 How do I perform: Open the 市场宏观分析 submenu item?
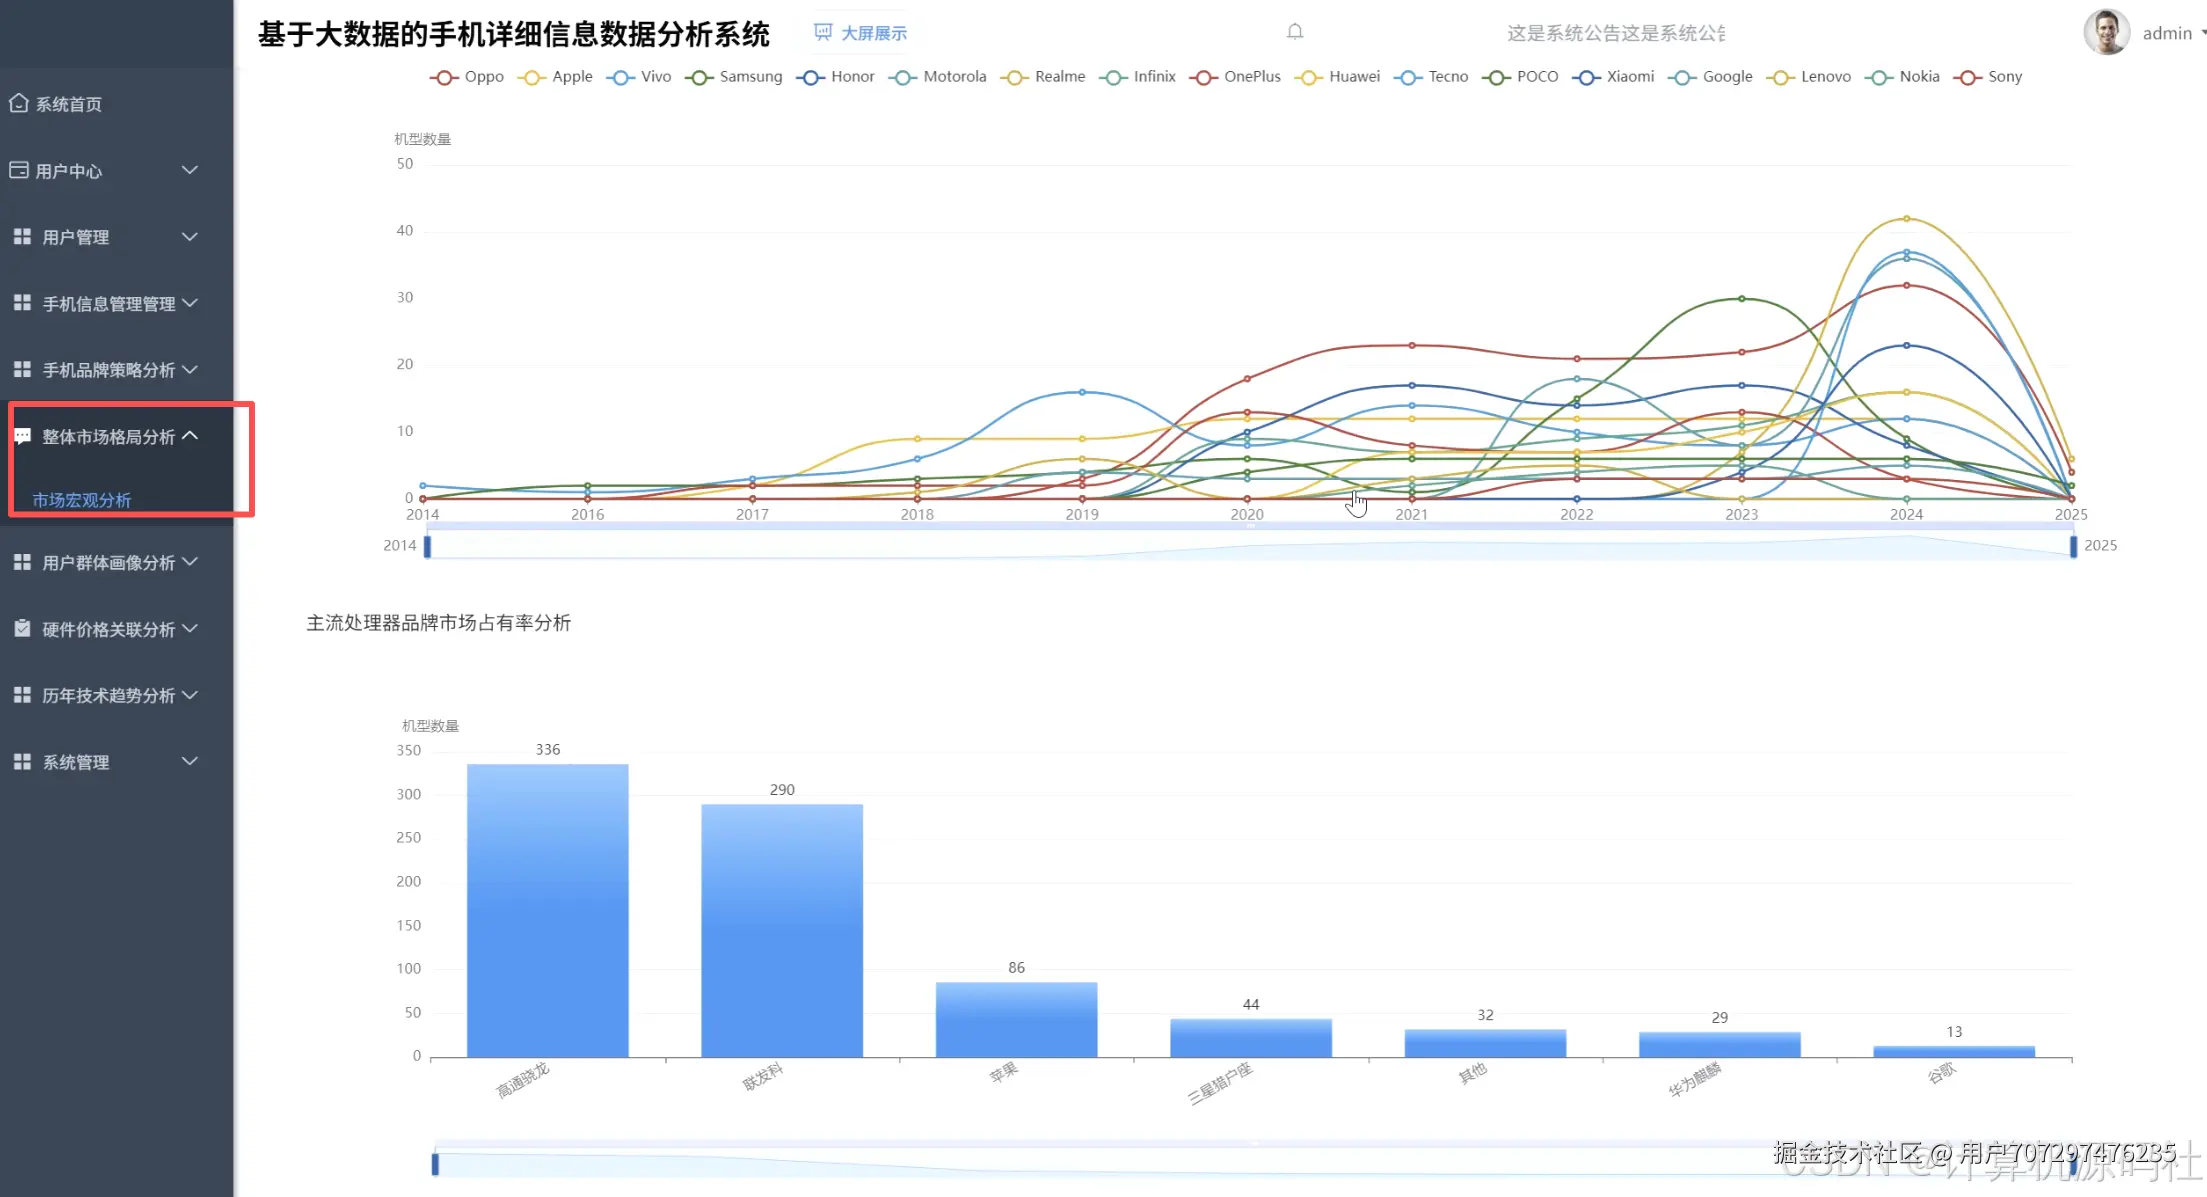pyautogui.click(x=82, y=500)
